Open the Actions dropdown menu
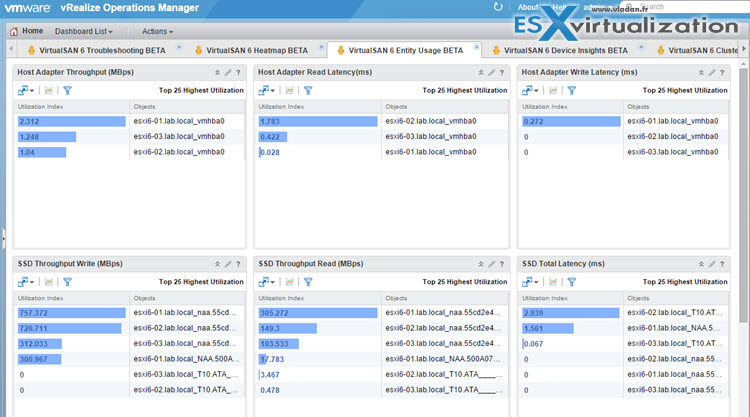Image resolution: width=750 pixels, height=417 pixels. coord(157,32)
